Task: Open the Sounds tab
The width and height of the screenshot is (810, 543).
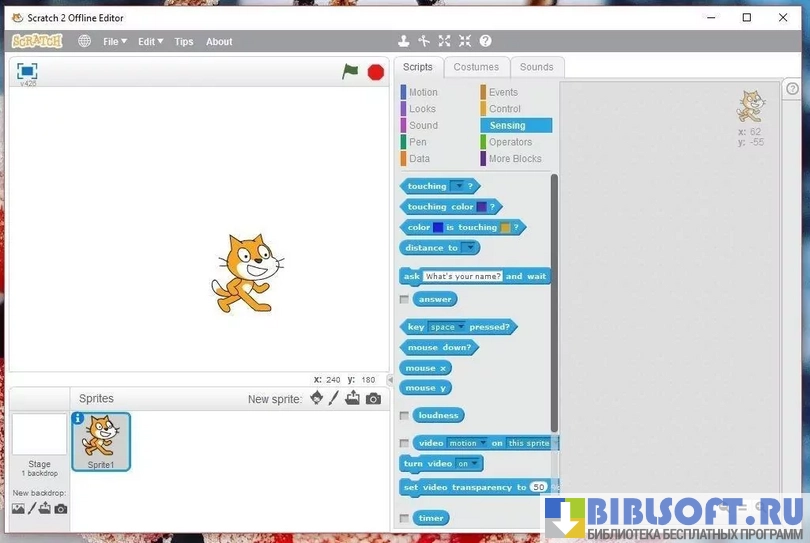Action: tap(536, 67)
